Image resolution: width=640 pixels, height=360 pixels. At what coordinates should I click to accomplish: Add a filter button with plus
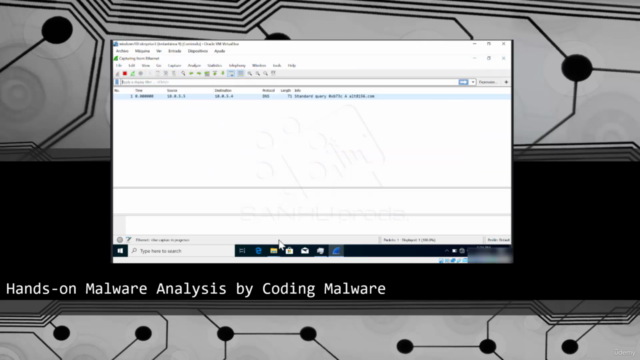click(506, 82)
